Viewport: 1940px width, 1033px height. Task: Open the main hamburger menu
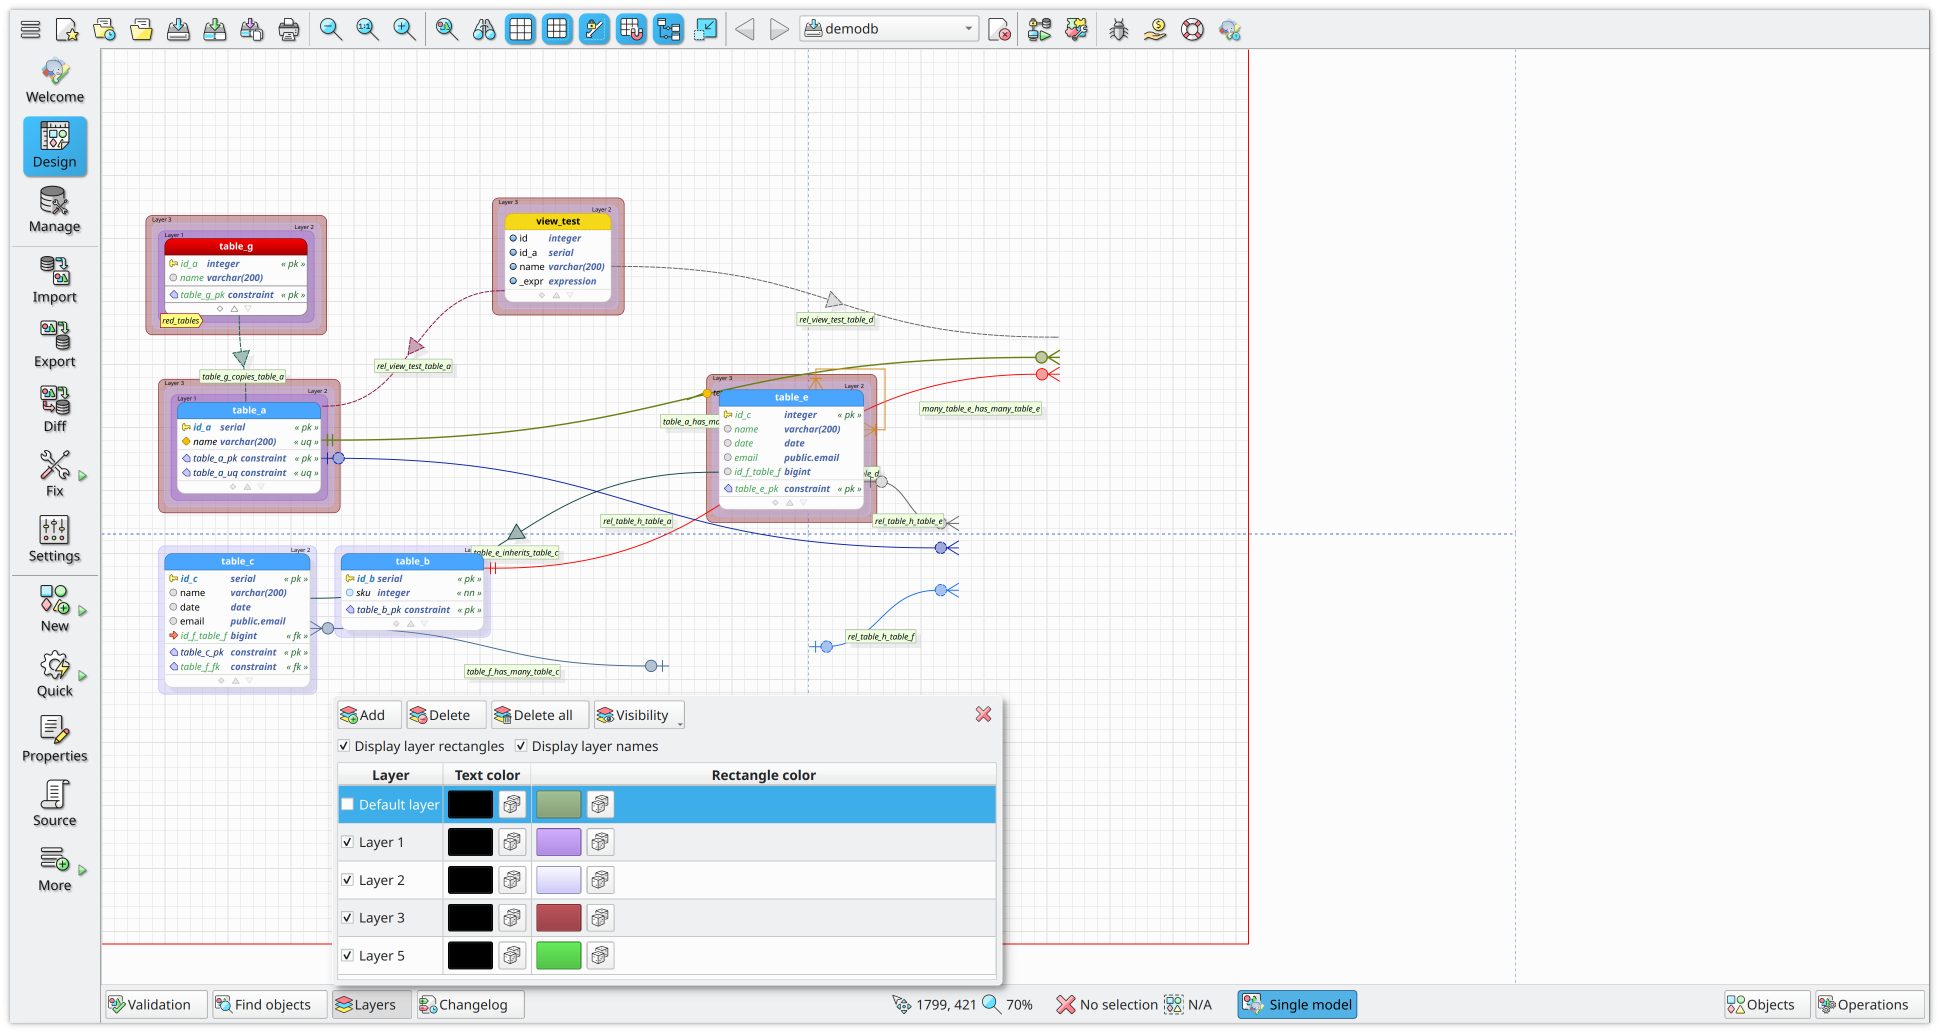tap(31, 29)
